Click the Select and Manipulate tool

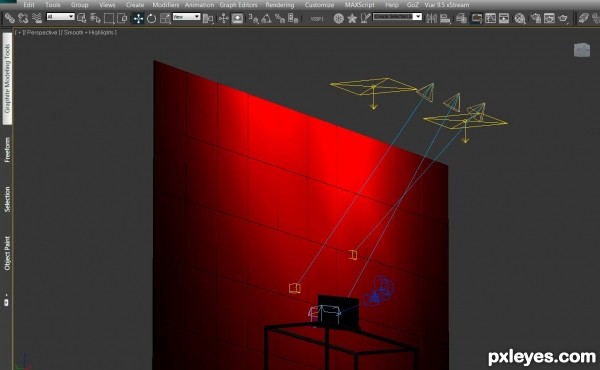tap(224, 18)
